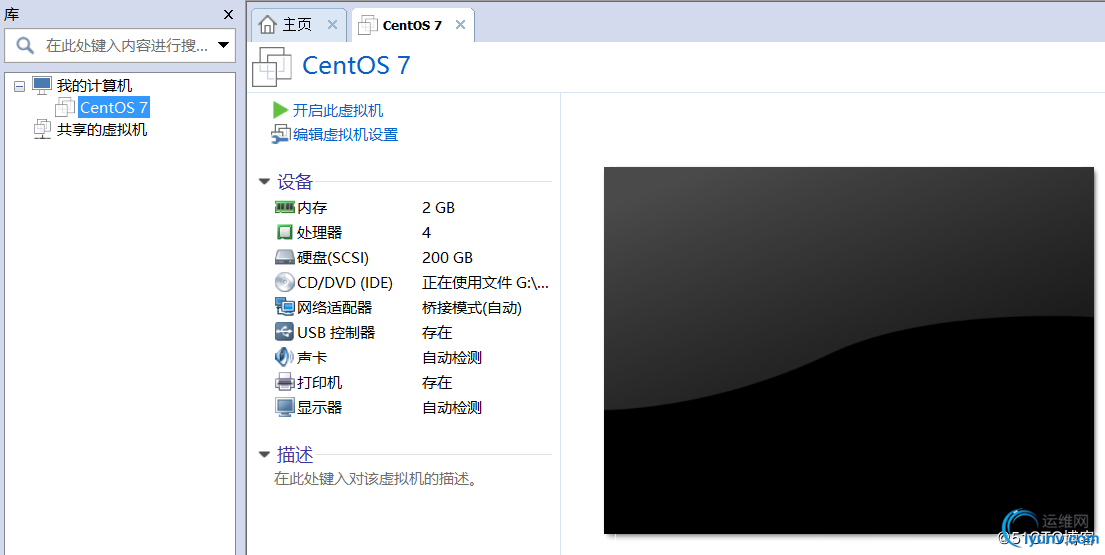Click the memory (内存) device icon
1105x555 pixels.
pos(284,207)
